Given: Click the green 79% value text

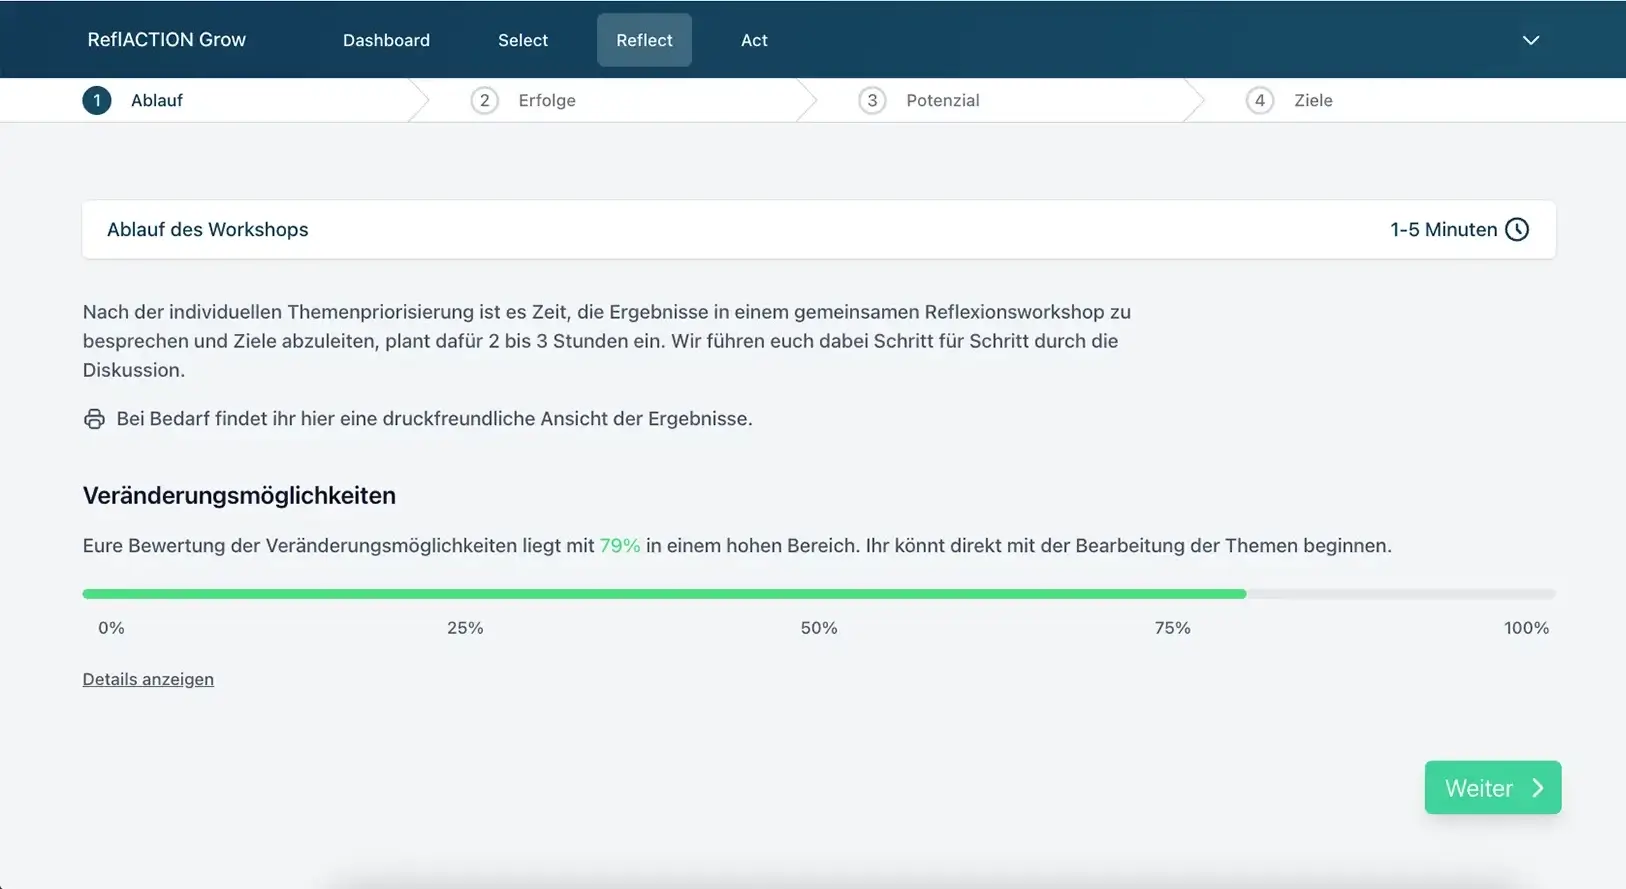Looking at the screenshot, I should pos(619,546).
